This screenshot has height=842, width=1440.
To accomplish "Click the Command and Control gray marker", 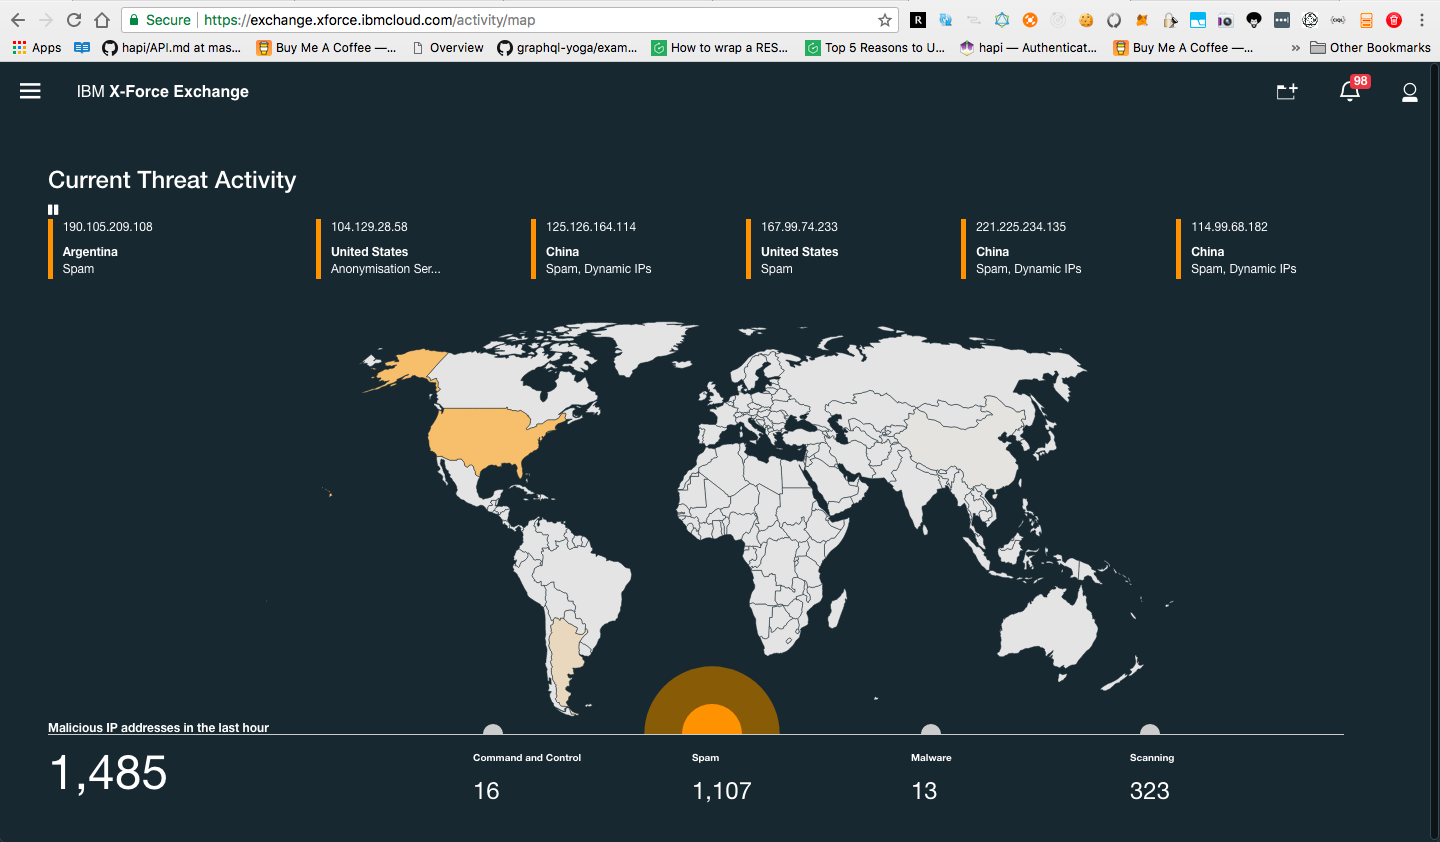I will [493, 730].
